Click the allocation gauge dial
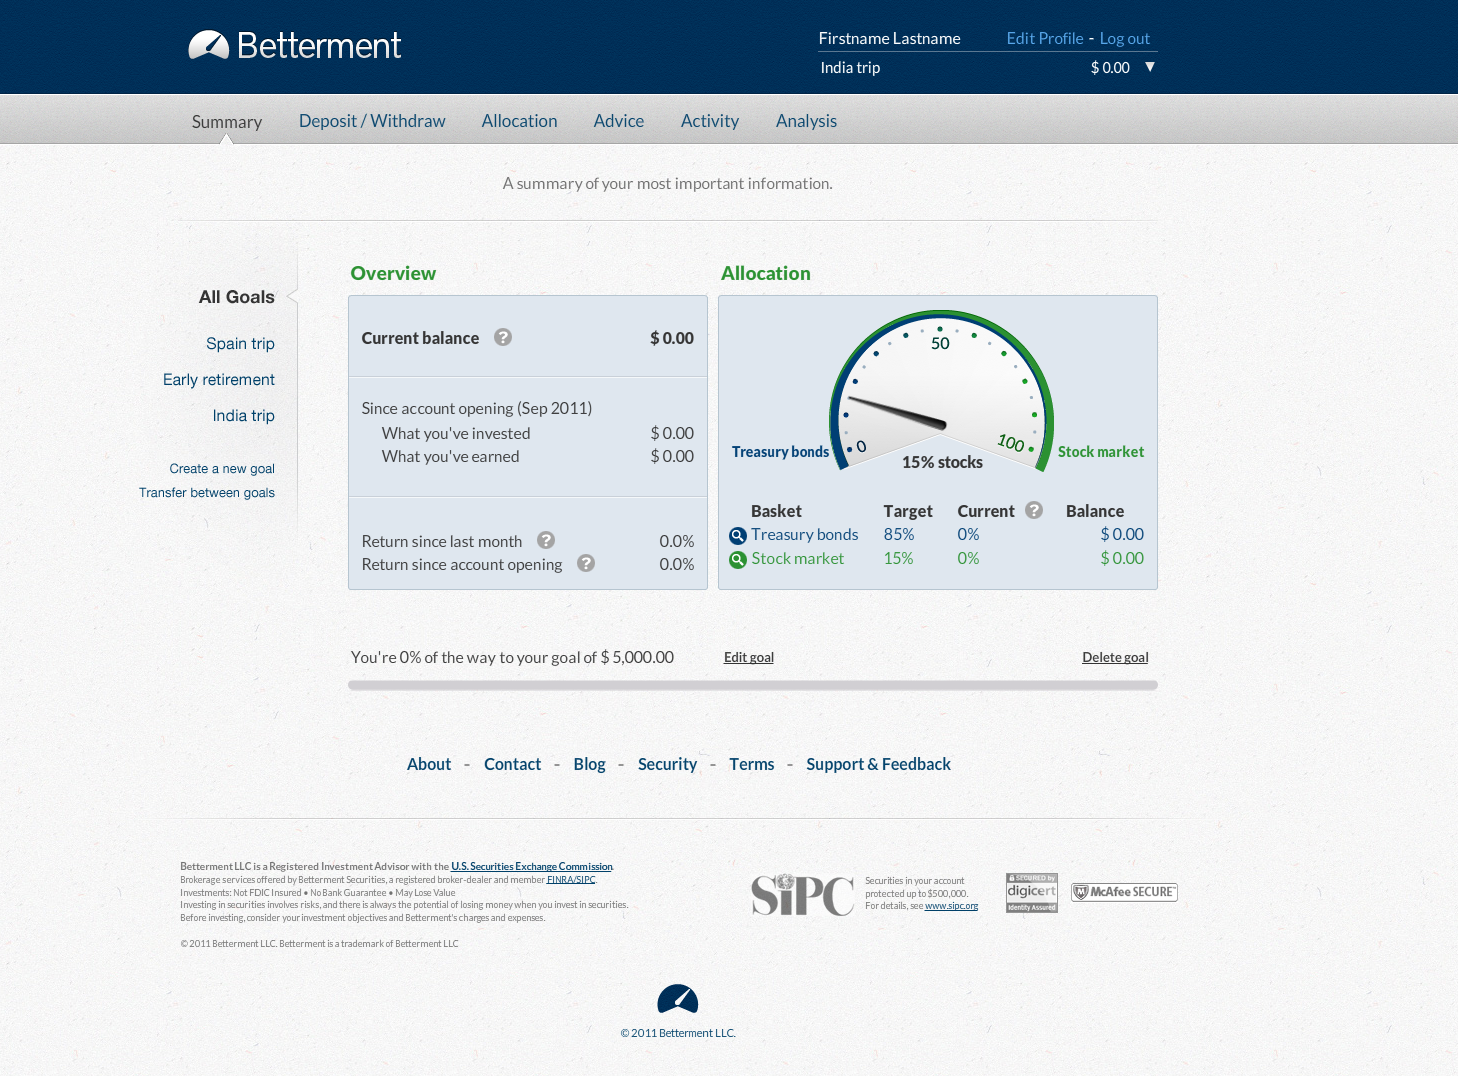 (941, 390)
